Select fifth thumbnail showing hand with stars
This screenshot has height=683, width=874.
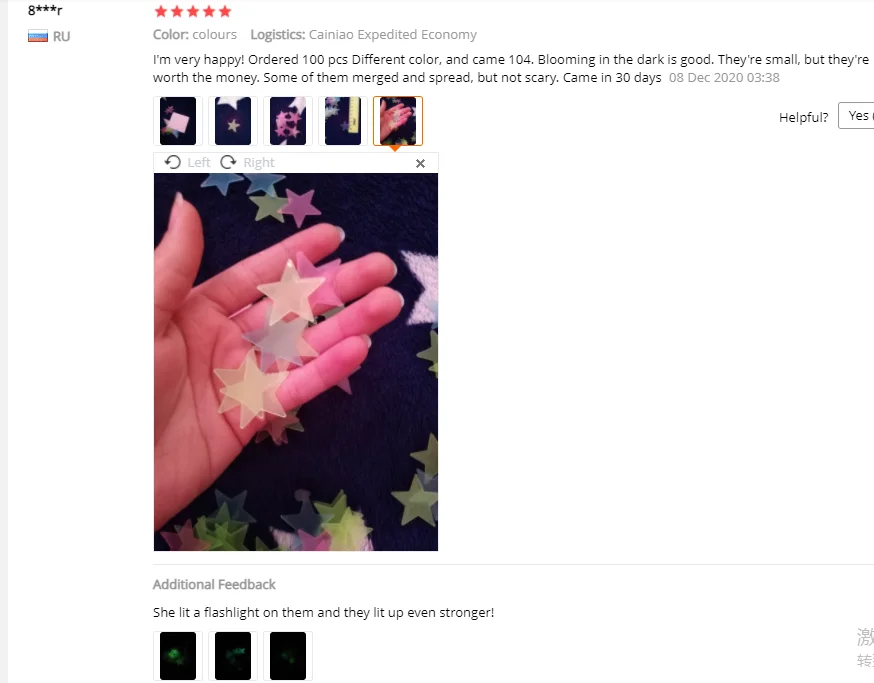coord(398,121)
